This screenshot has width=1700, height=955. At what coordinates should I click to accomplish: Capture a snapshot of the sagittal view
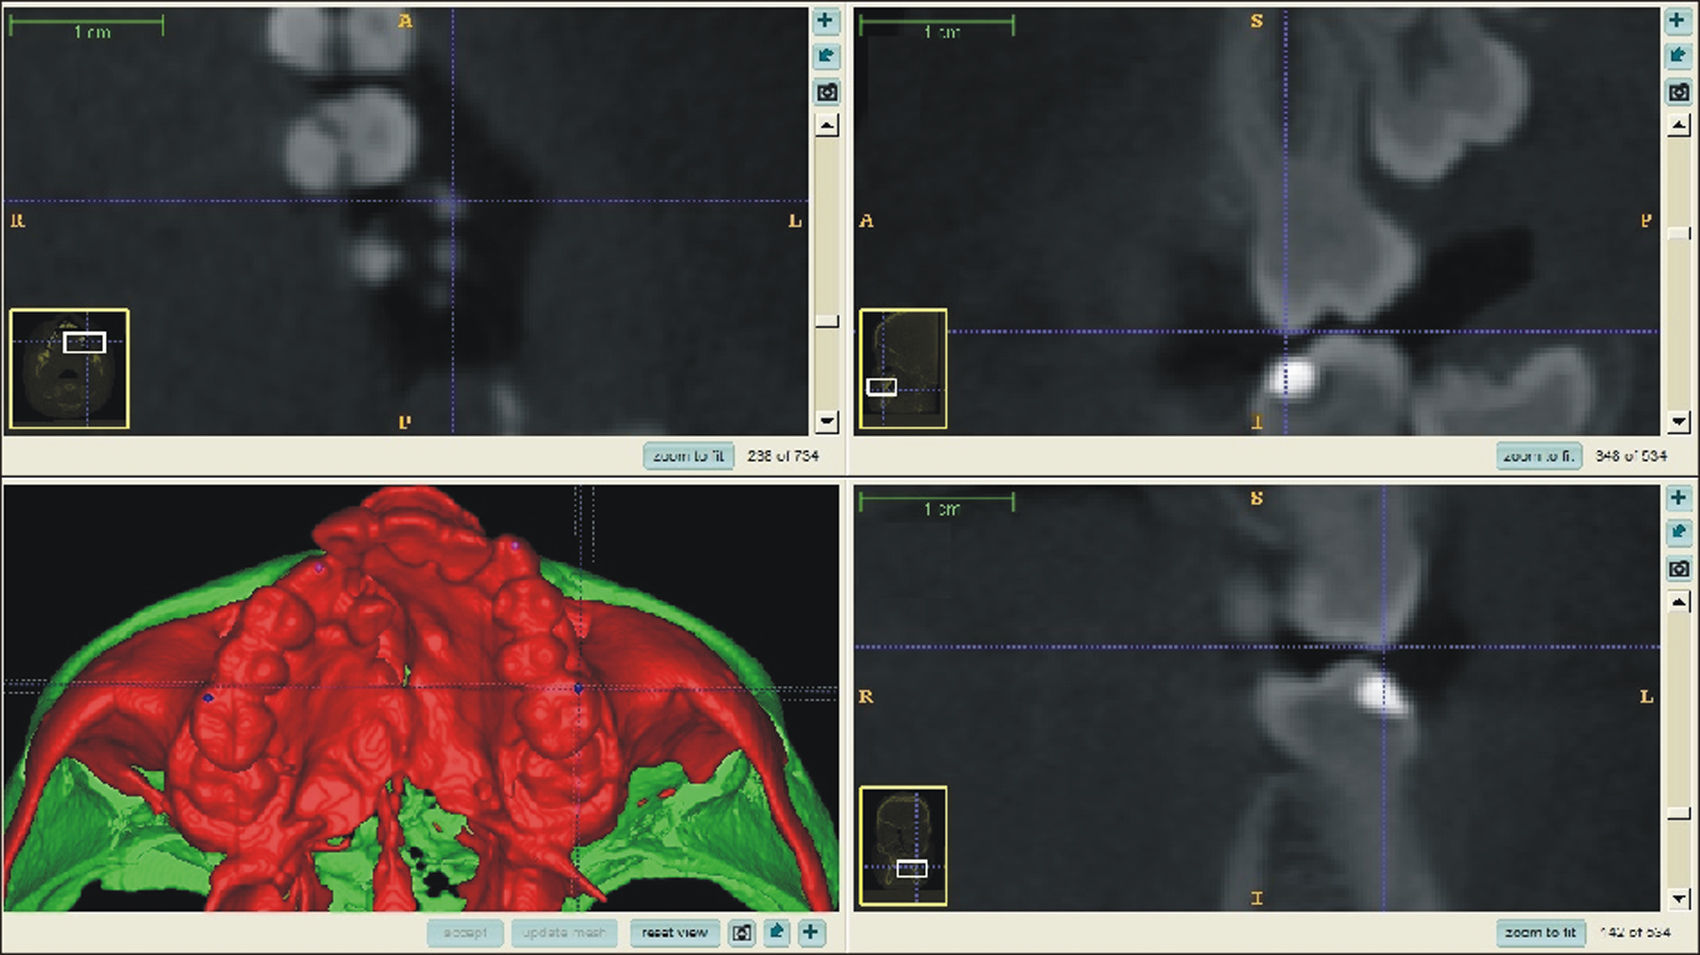click(1677, 93)
